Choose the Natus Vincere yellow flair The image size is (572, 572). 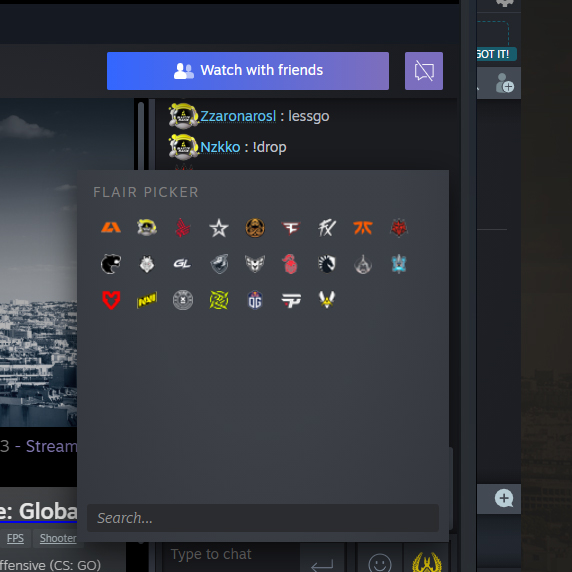[147, 300]
